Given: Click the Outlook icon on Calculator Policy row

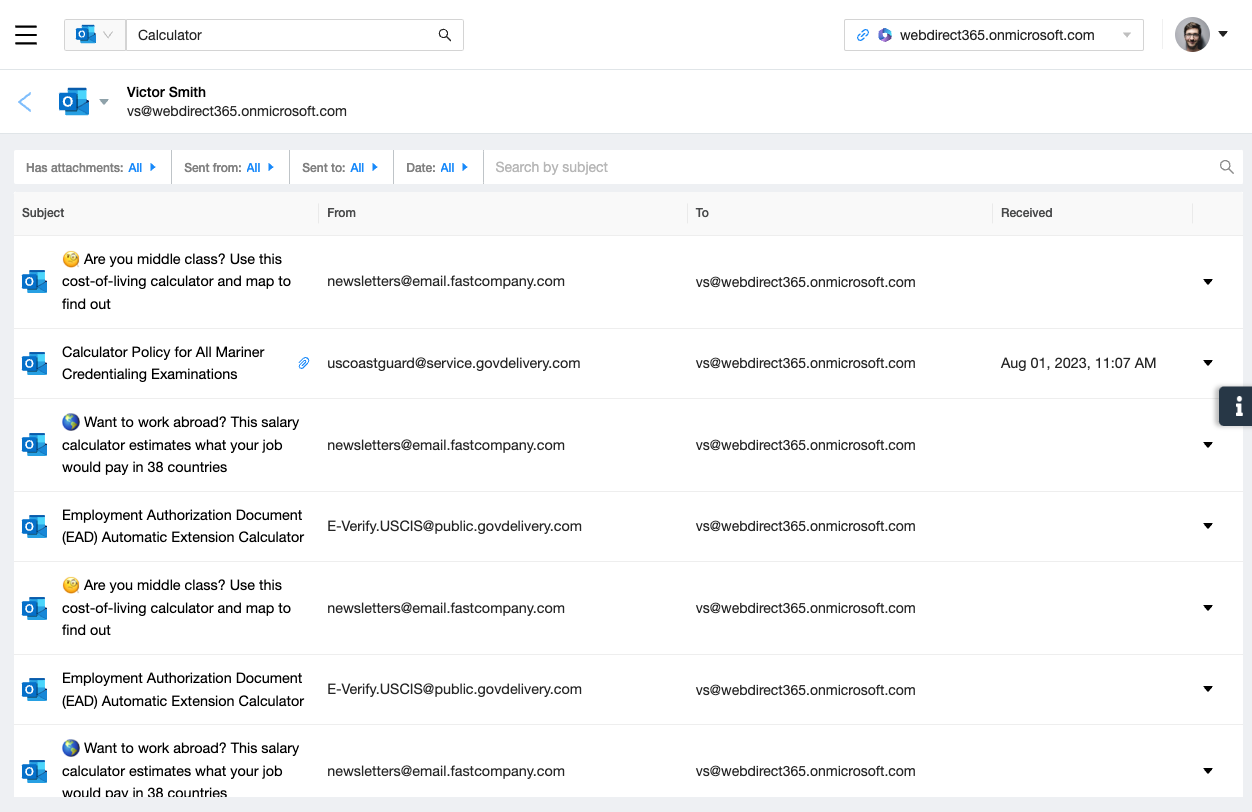Looking at the screenshot, I should [35, 363].
